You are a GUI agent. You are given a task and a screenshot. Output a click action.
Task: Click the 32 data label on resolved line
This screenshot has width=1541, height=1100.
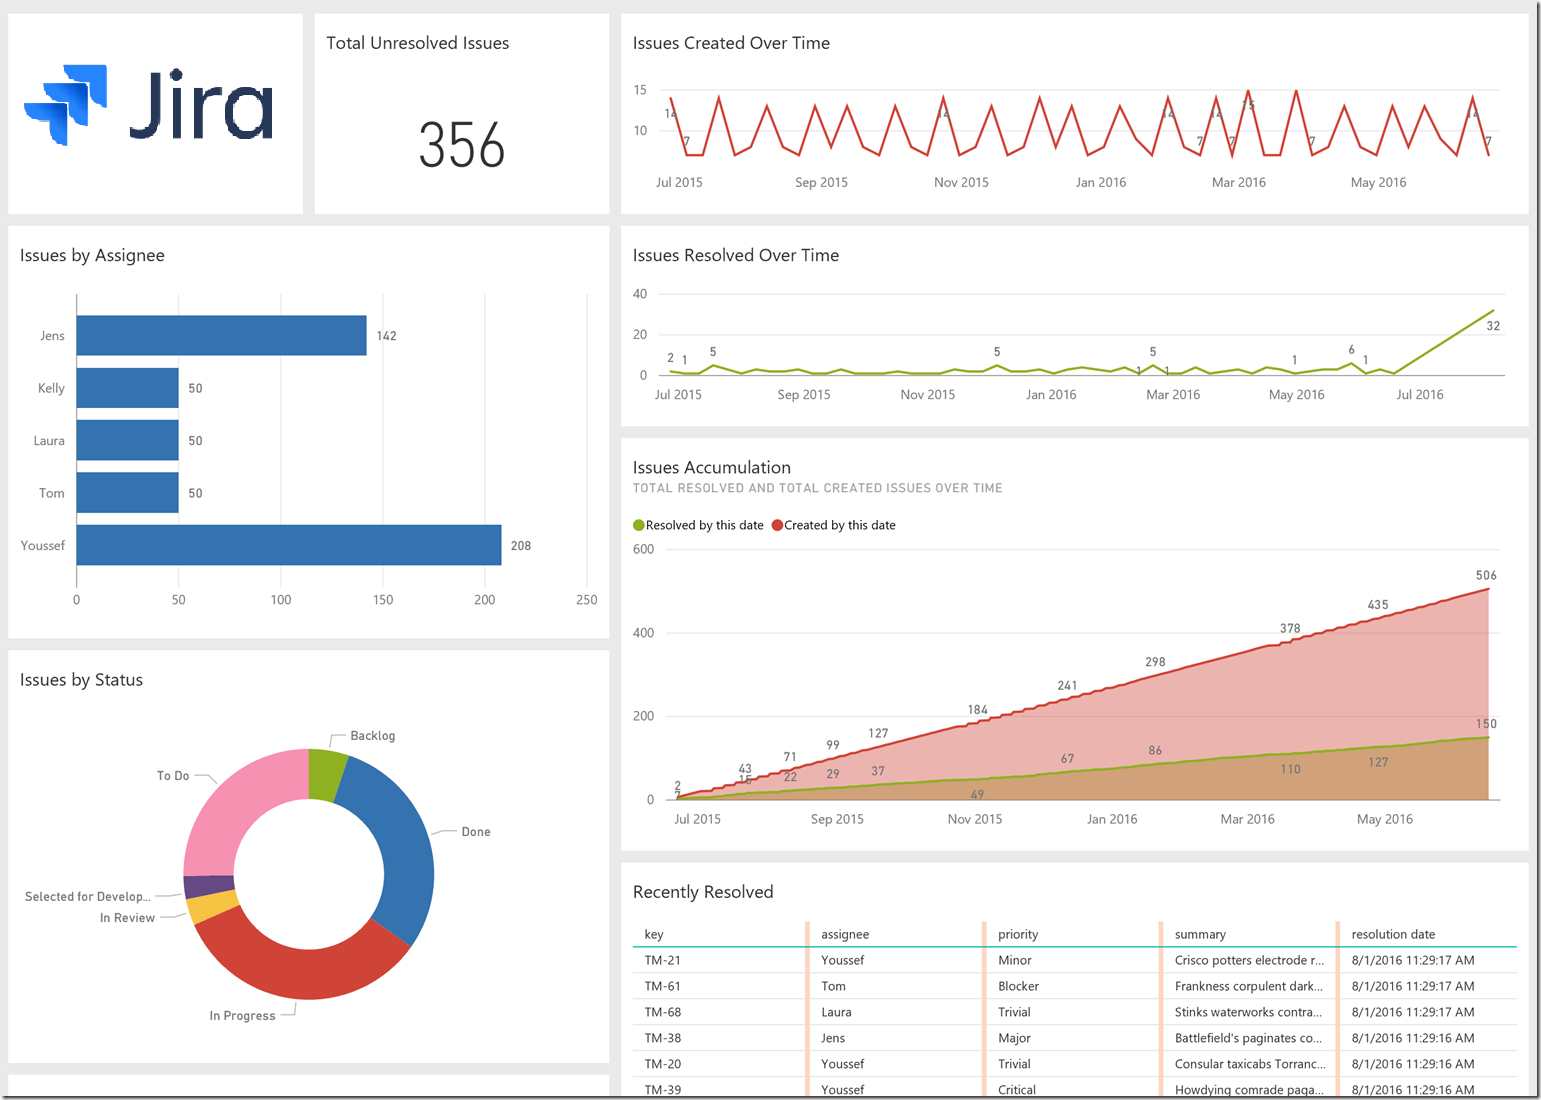(x=1493, y=326)
